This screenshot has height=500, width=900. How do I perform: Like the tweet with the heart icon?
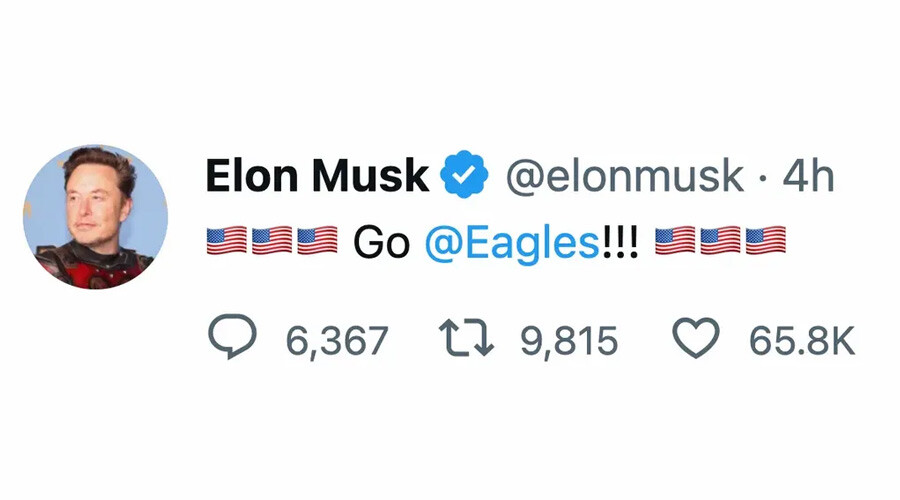coord(696,339)
